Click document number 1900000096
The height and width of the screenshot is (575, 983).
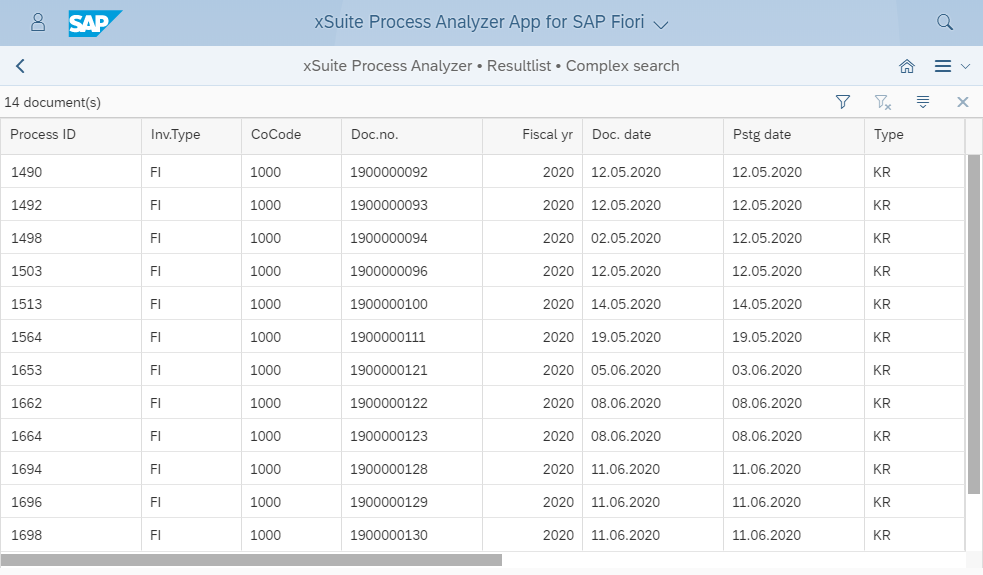click(389, 271)
